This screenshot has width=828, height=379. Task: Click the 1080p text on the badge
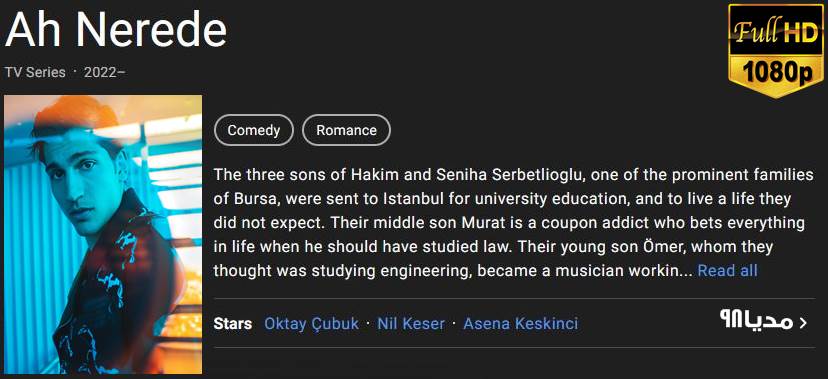(776, 71)
